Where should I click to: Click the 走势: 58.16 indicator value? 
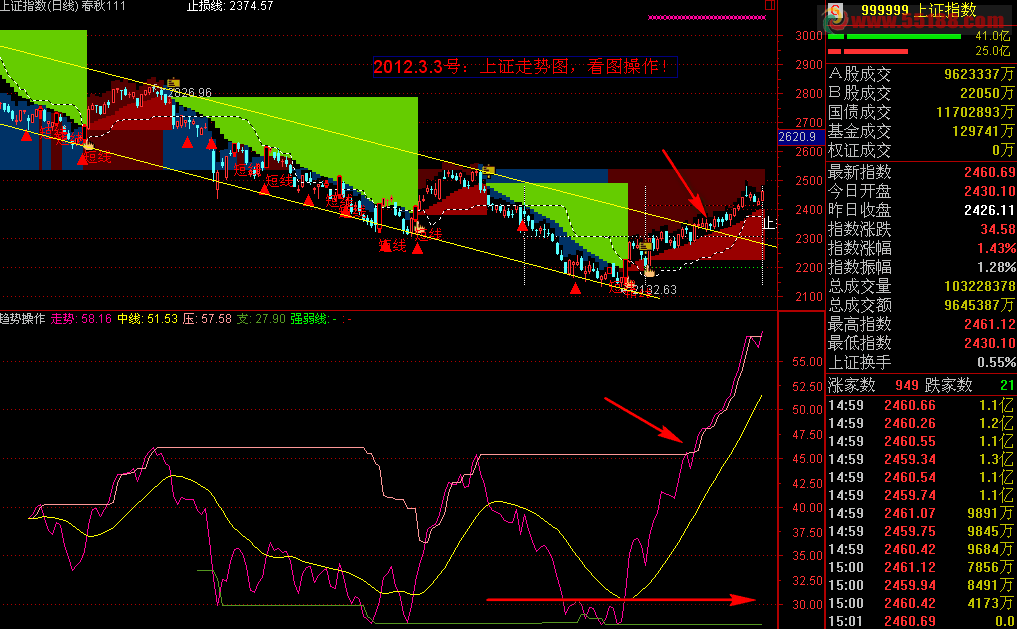pos(81,318)
